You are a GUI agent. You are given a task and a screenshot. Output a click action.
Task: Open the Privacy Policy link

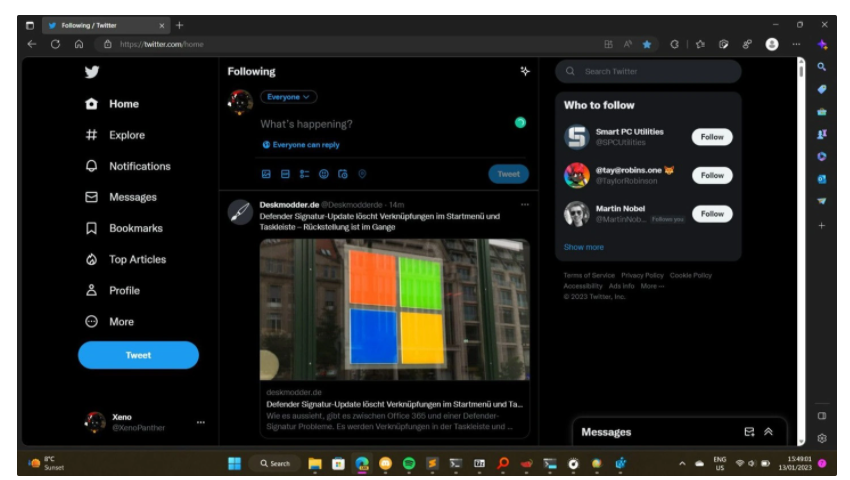[x=642, y=276]
